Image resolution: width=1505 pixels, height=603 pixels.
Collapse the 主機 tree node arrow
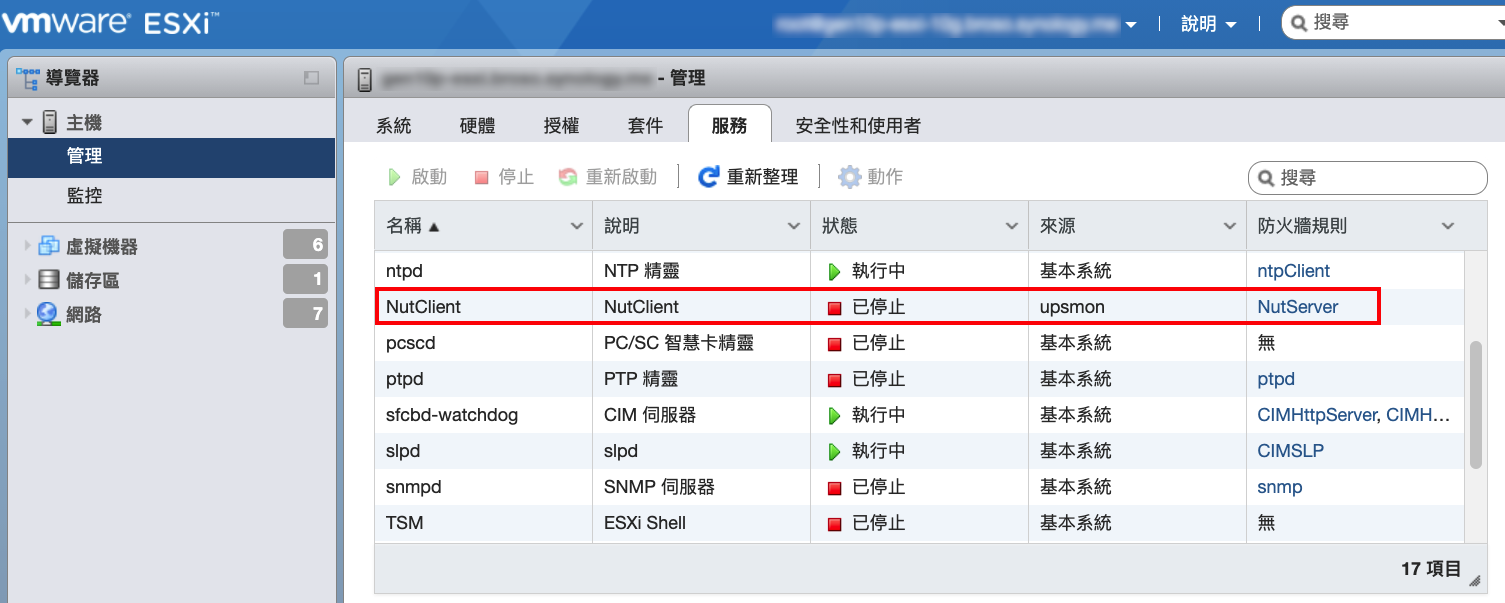(x=28, y=123)
